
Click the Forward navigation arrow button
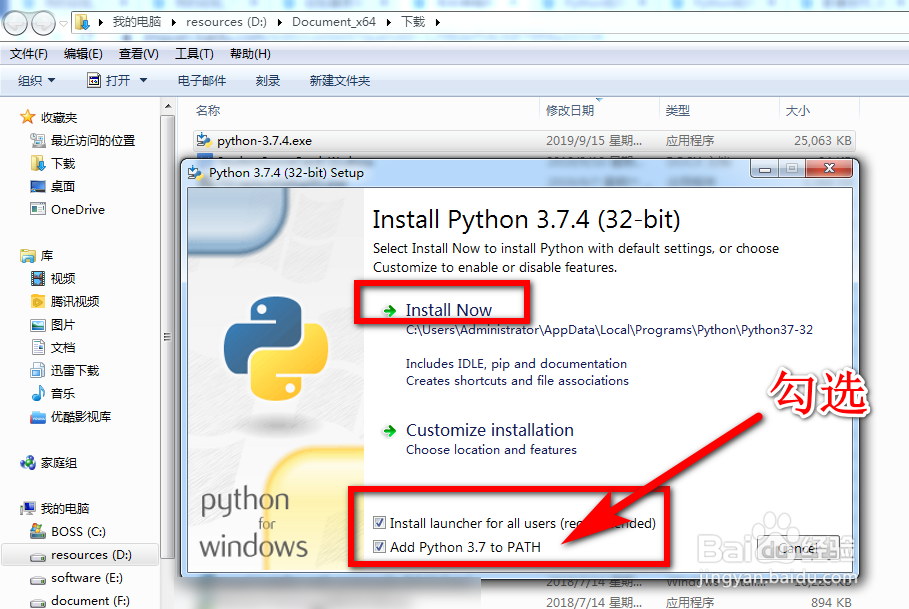pyautogui.click(x=43, y=23)
